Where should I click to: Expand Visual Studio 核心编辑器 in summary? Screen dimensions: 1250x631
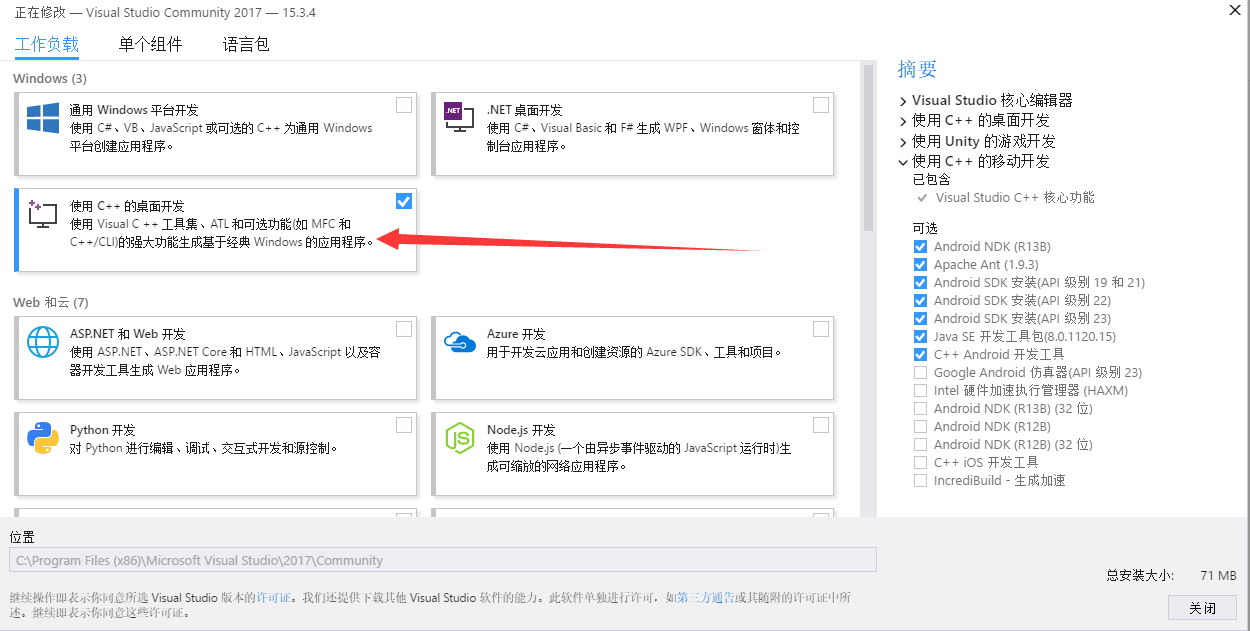(903, 101)
